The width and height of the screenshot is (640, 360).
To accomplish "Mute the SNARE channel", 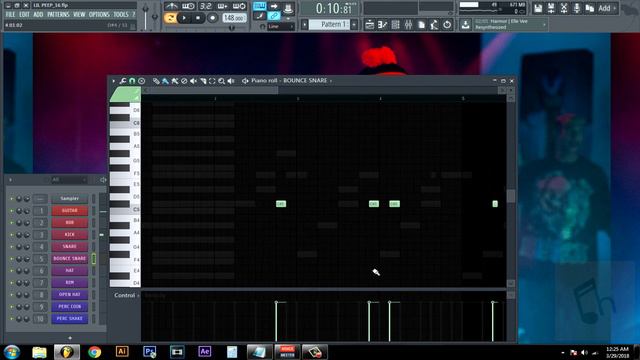I will point(11,247).
